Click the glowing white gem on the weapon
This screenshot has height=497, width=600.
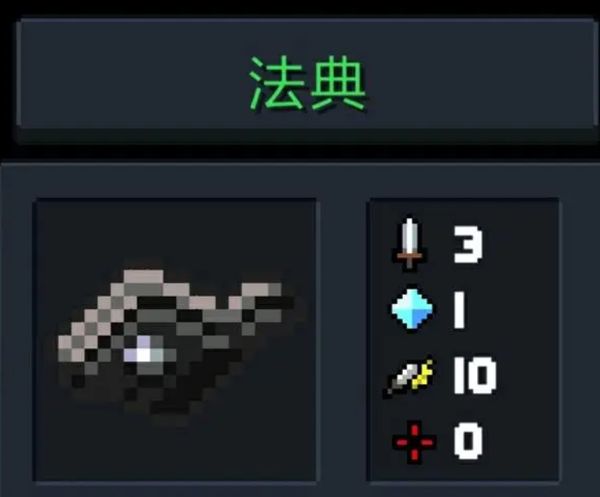click(144, 351)
